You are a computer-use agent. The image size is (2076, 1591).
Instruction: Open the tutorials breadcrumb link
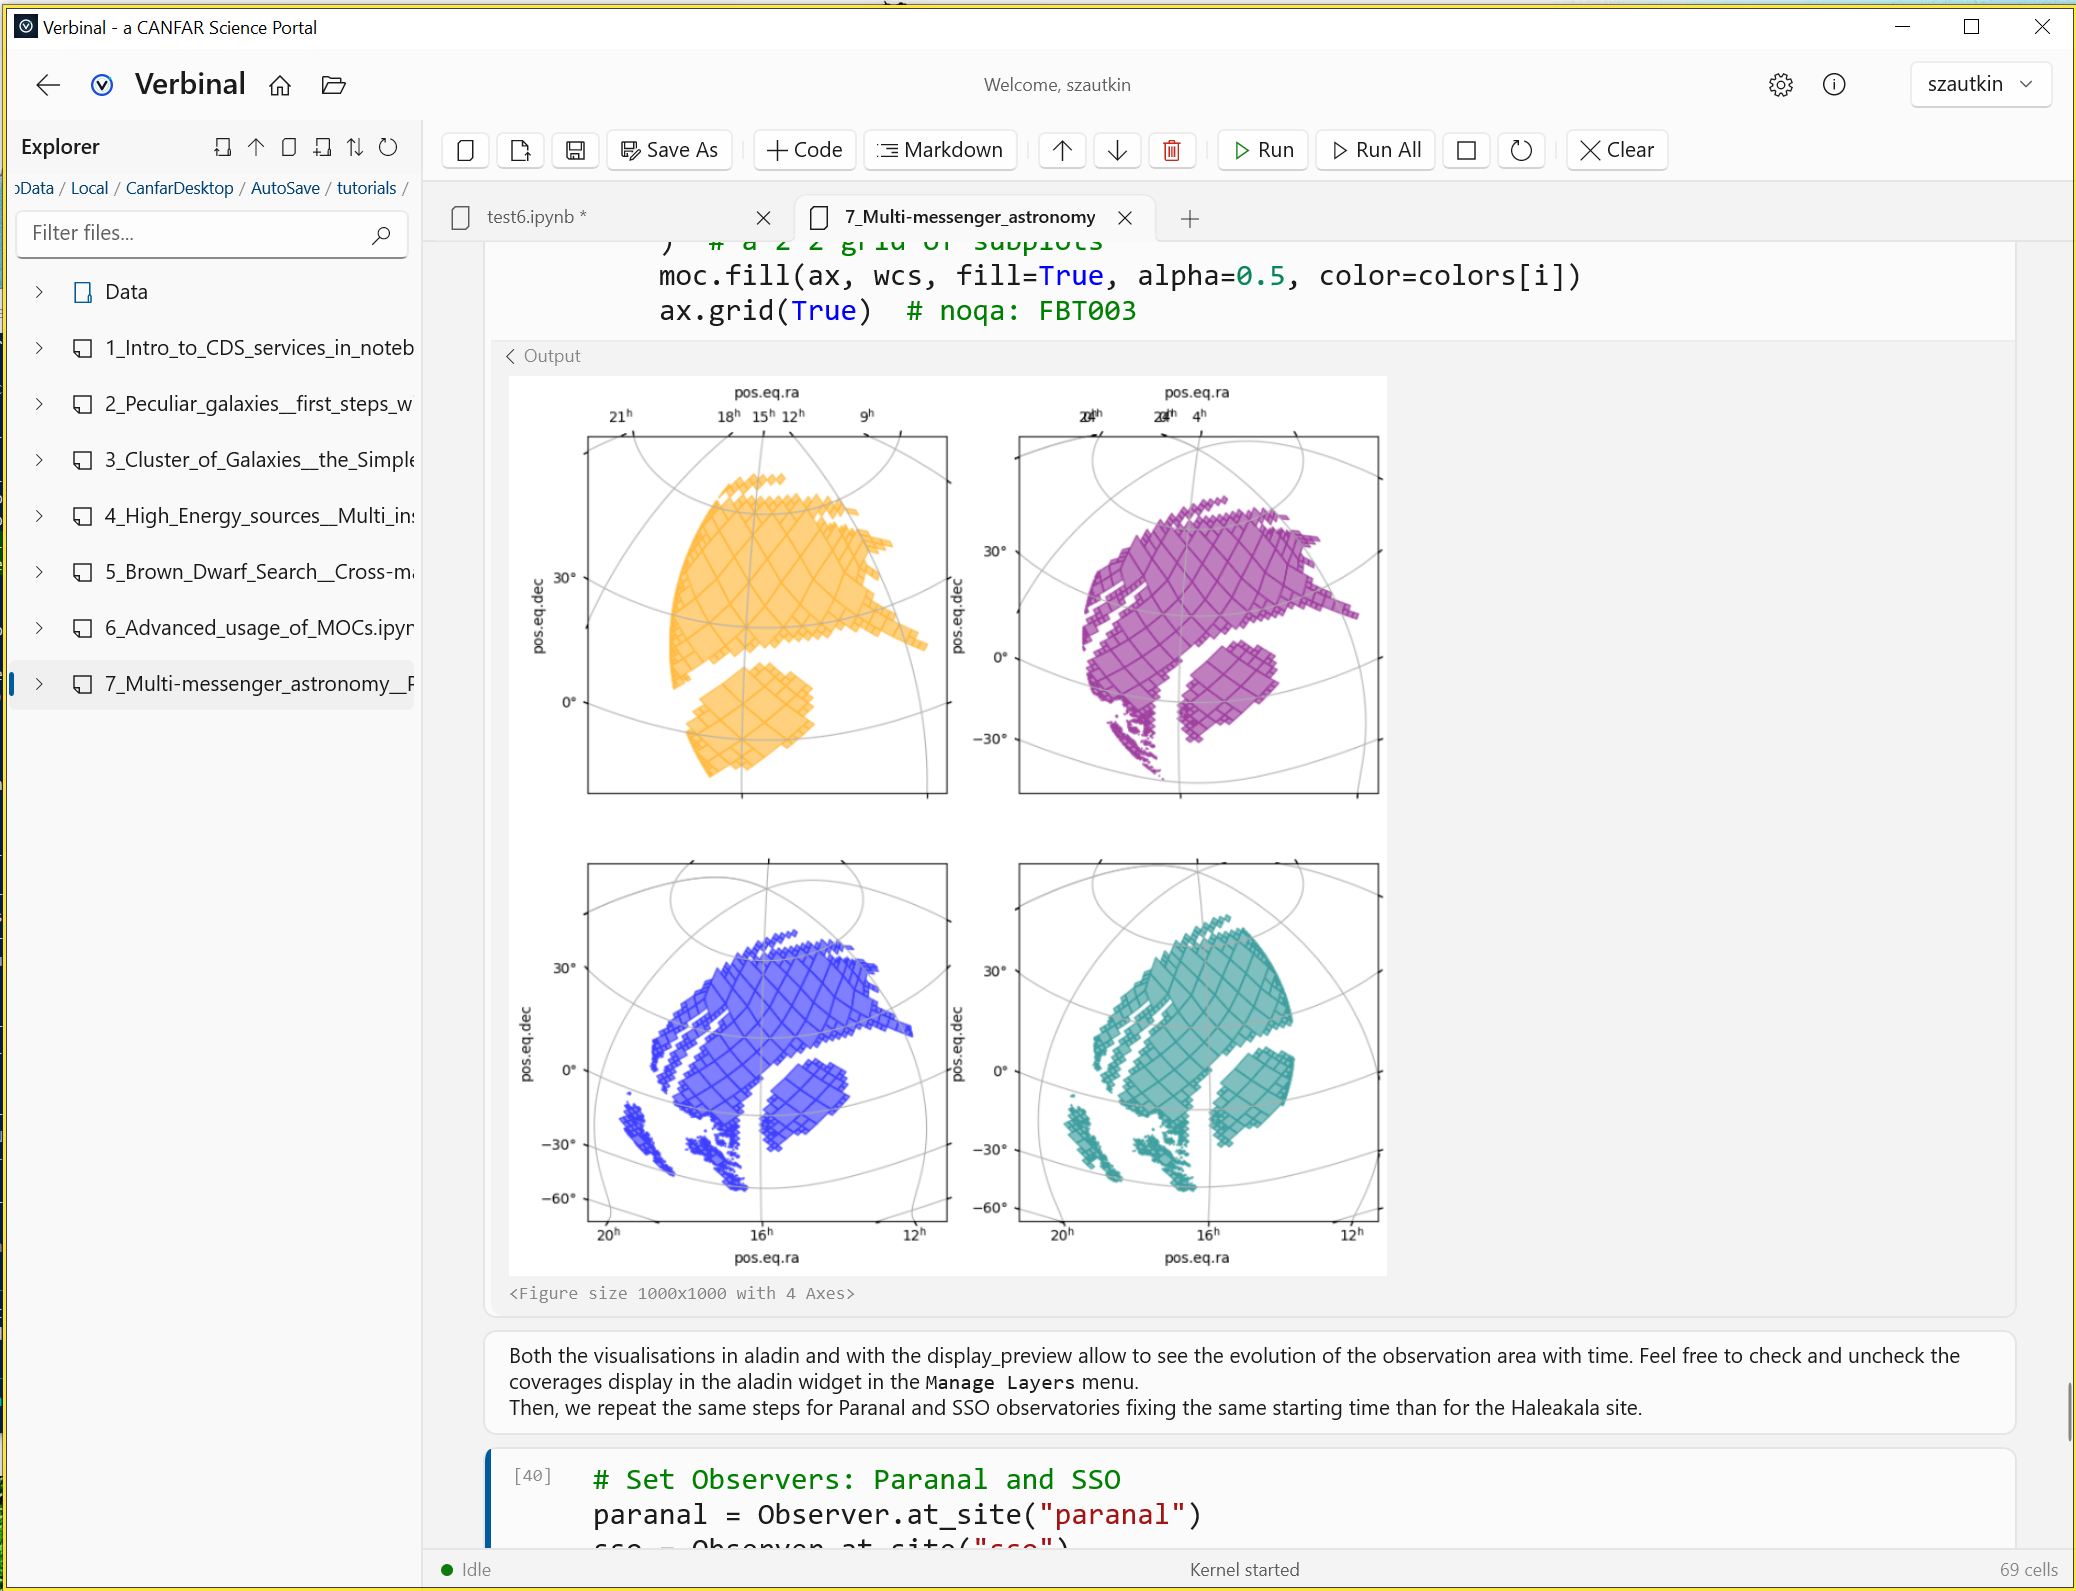pyautogui.click(x=366, y=188)
